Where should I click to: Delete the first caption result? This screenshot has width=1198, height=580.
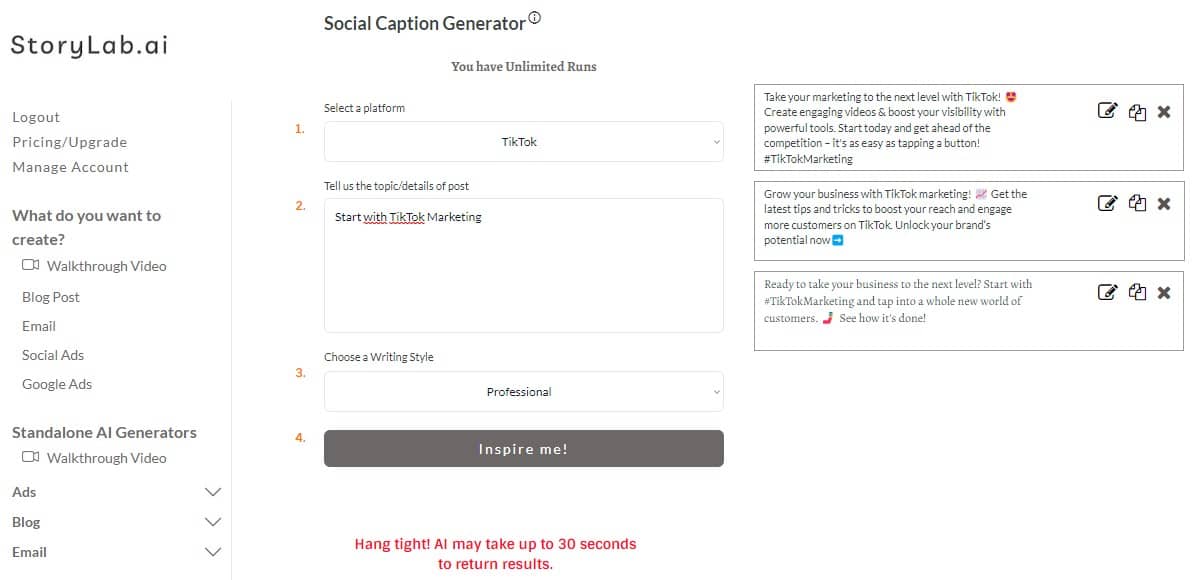click(1164, 112)
